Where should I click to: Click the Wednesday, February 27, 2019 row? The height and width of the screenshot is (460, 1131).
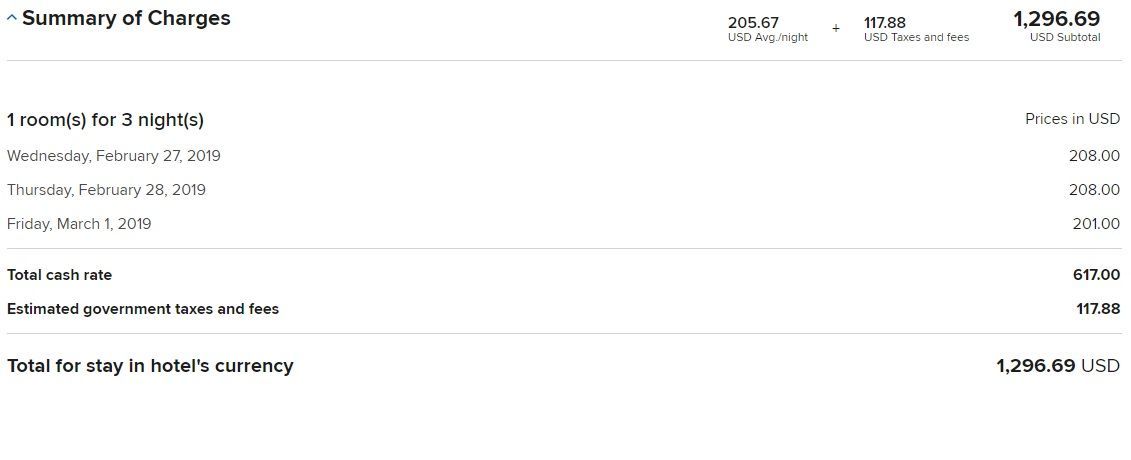[x=114, y=156]
